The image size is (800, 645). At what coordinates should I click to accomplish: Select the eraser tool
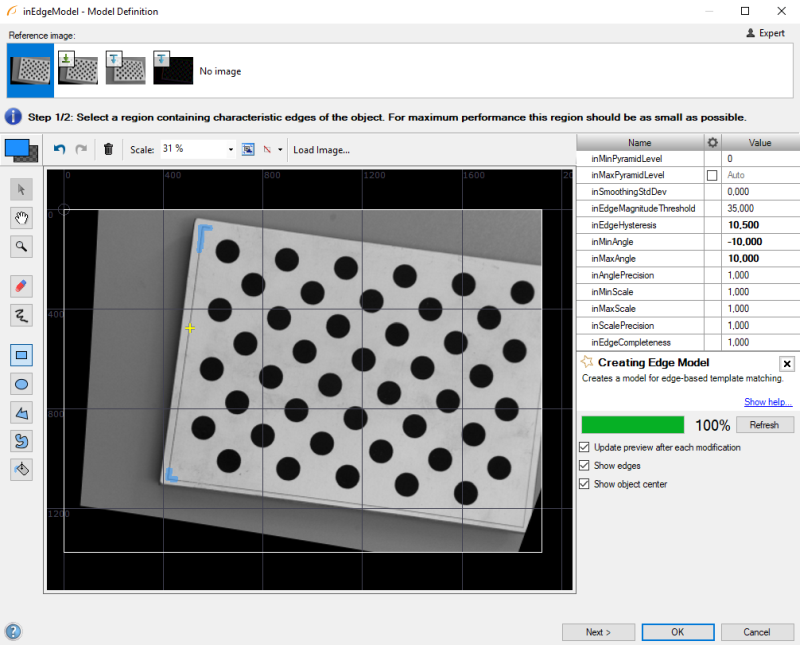coord(22,286)
